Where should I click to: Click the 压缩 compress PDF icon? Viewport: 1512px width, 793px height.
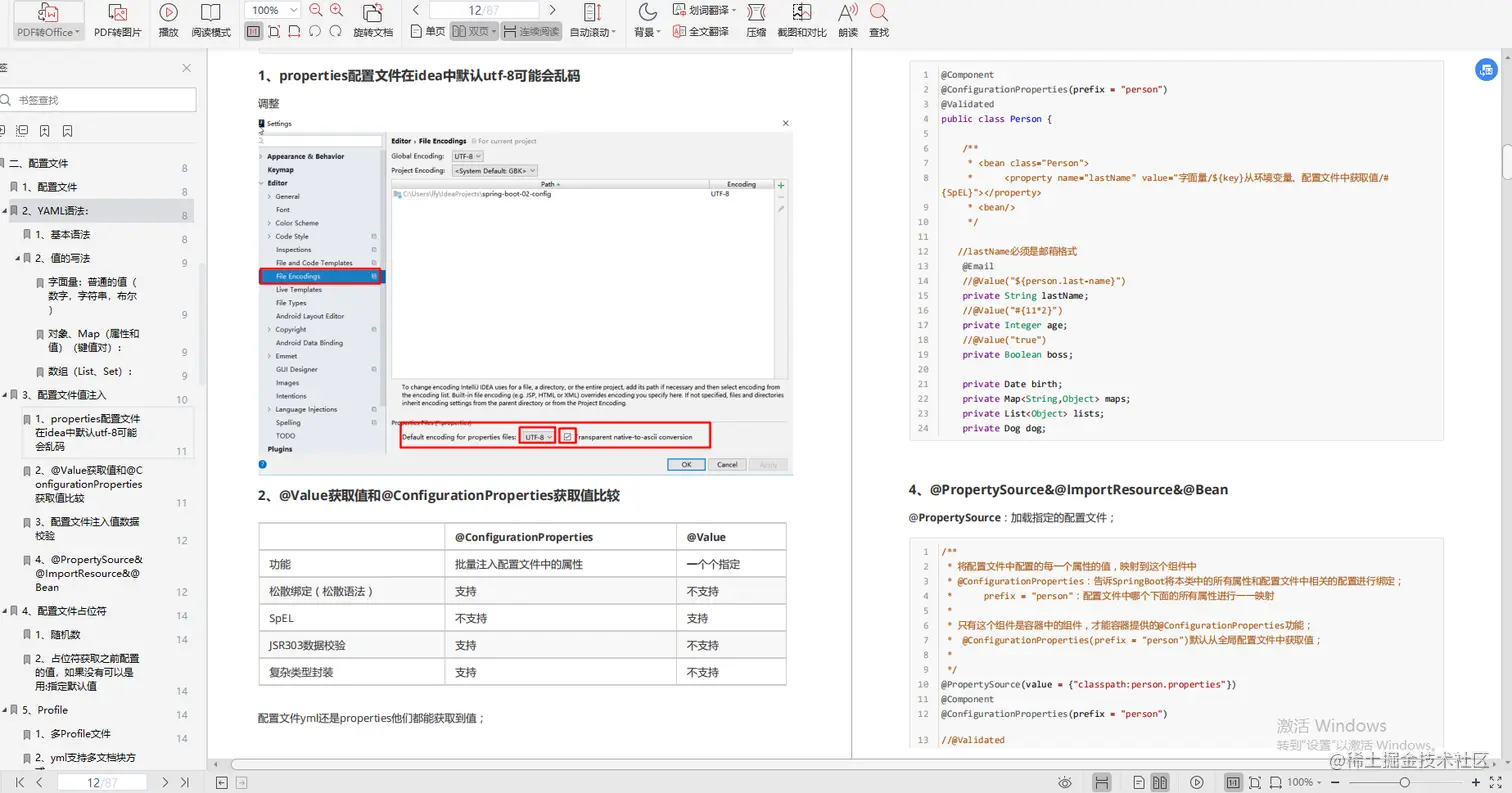[x=756, y=21]
